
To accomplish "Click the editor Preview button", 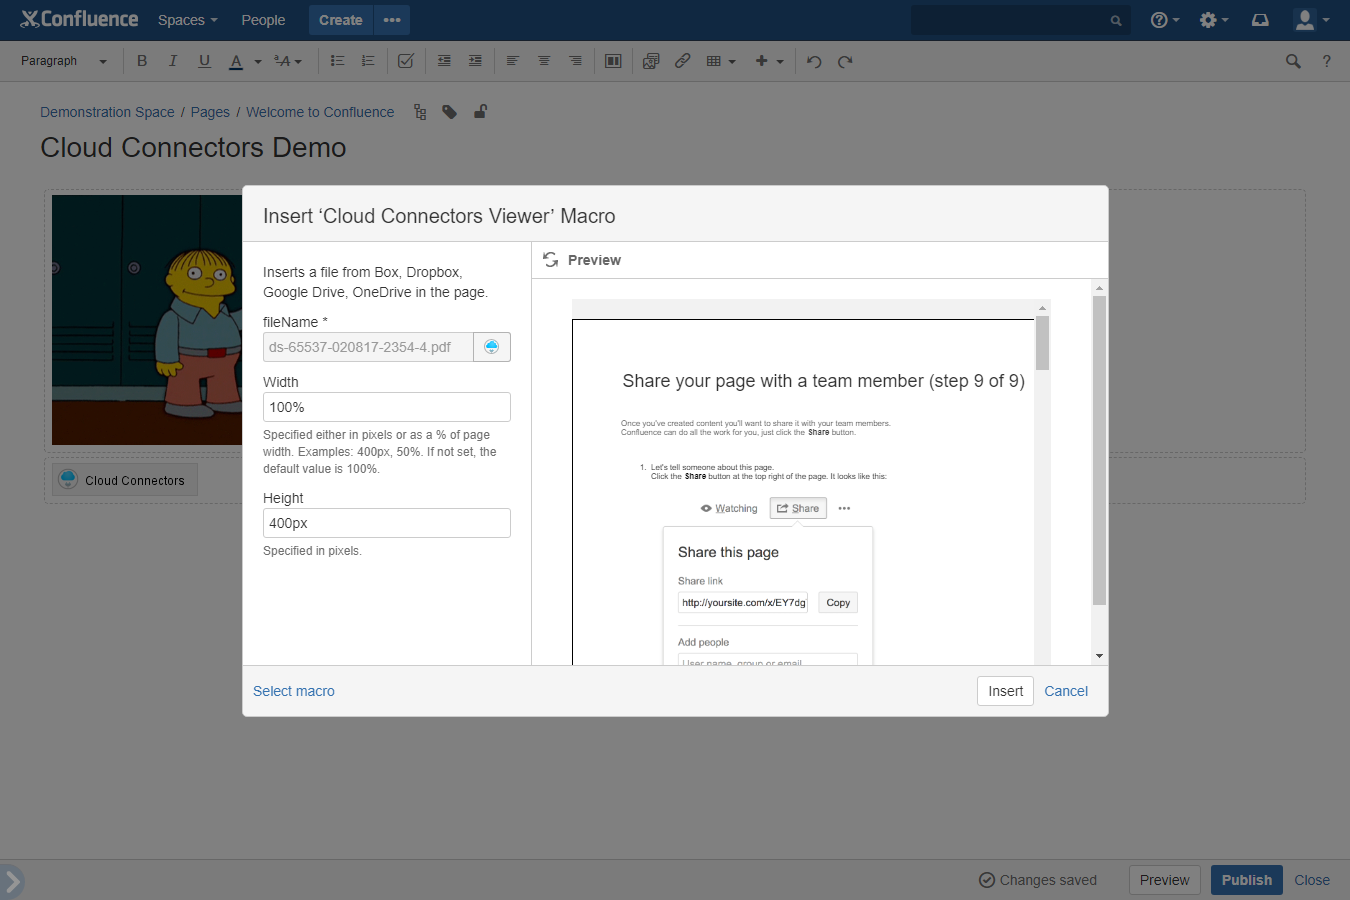I will tap(1165, 880).
